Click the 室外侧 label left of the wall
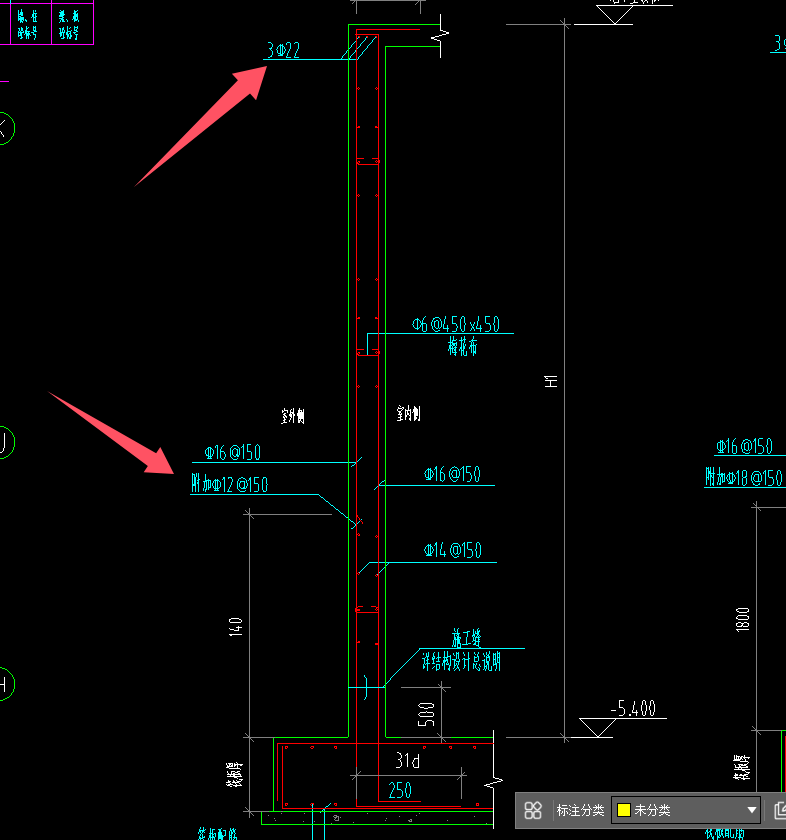This screenshot has width=786, height=840. point(293,416)
